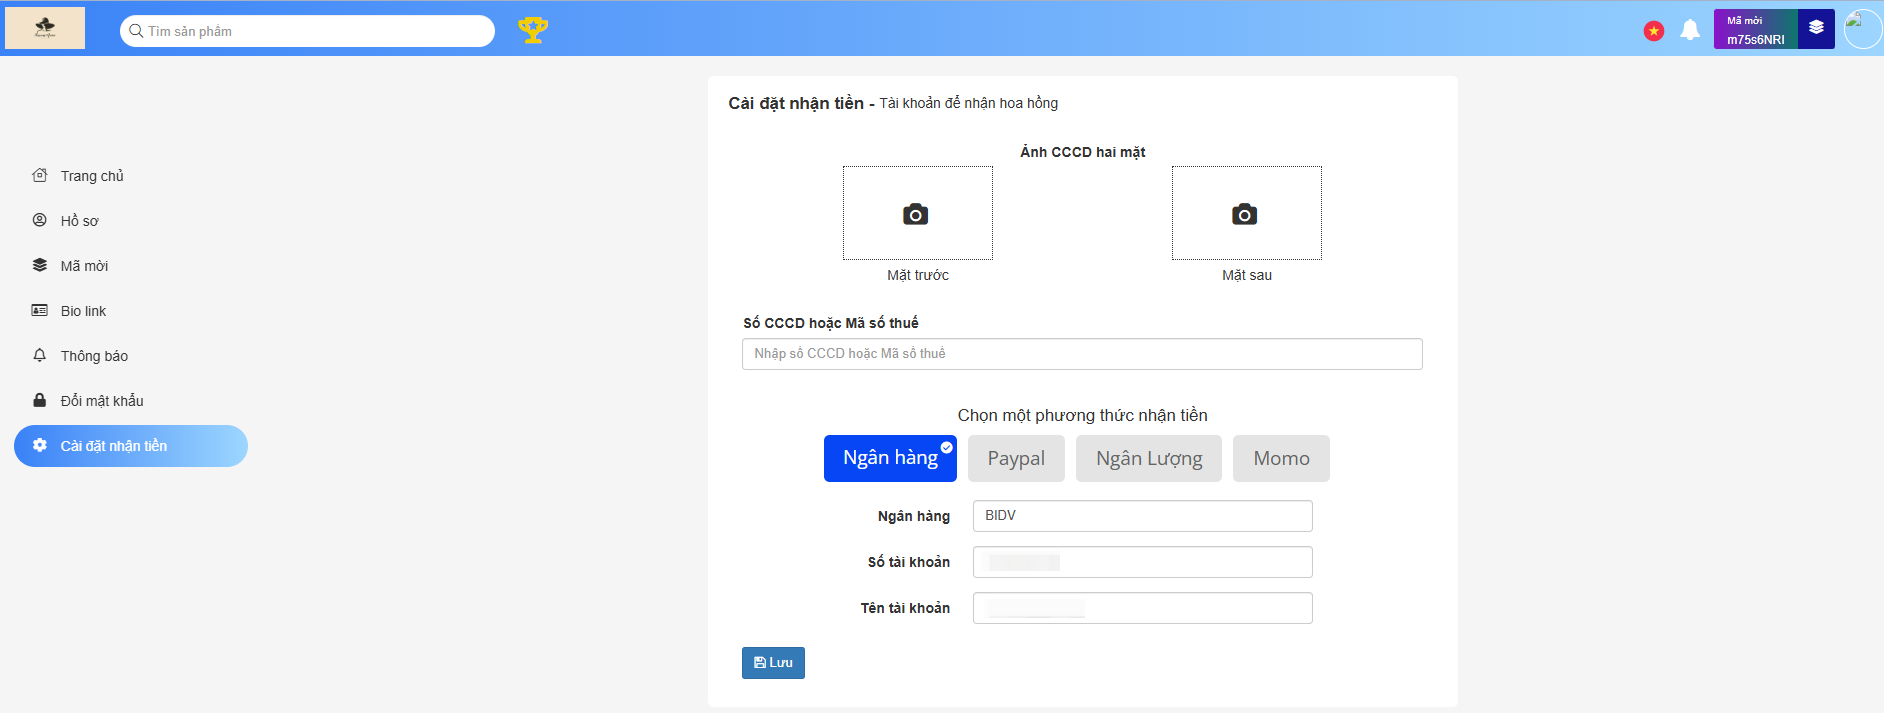Open the trophy rankings icon
The width and height of the screenshot is (1884, 713).
533,30
